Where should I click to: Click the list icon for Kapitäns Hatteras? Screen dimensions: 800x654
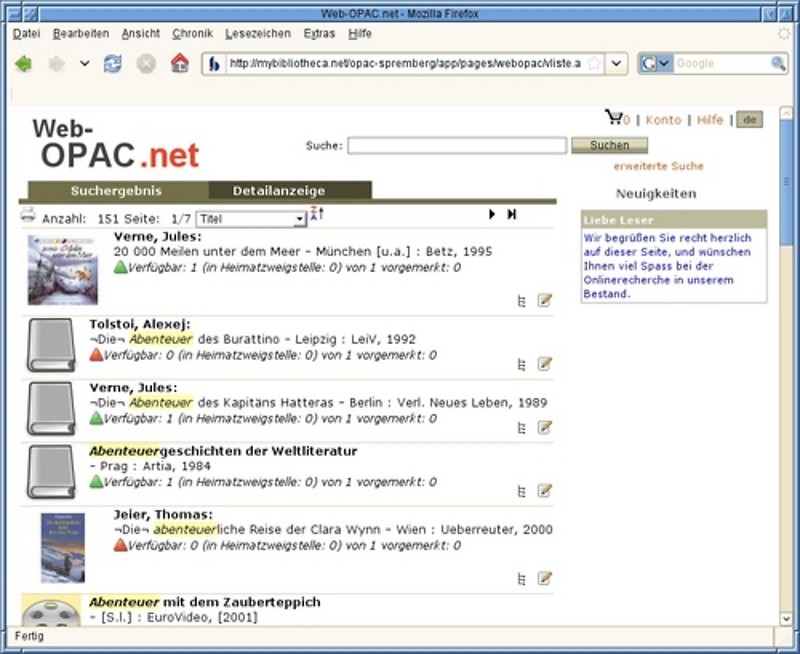521,428
